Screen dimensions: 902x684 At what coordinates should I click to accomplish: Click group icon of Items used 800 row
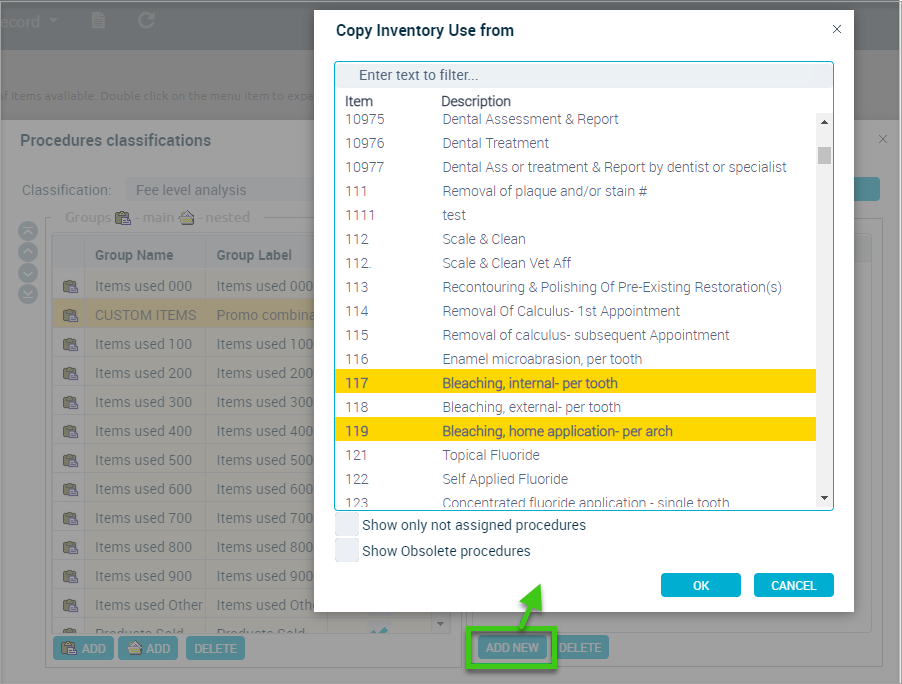[70, 547]
